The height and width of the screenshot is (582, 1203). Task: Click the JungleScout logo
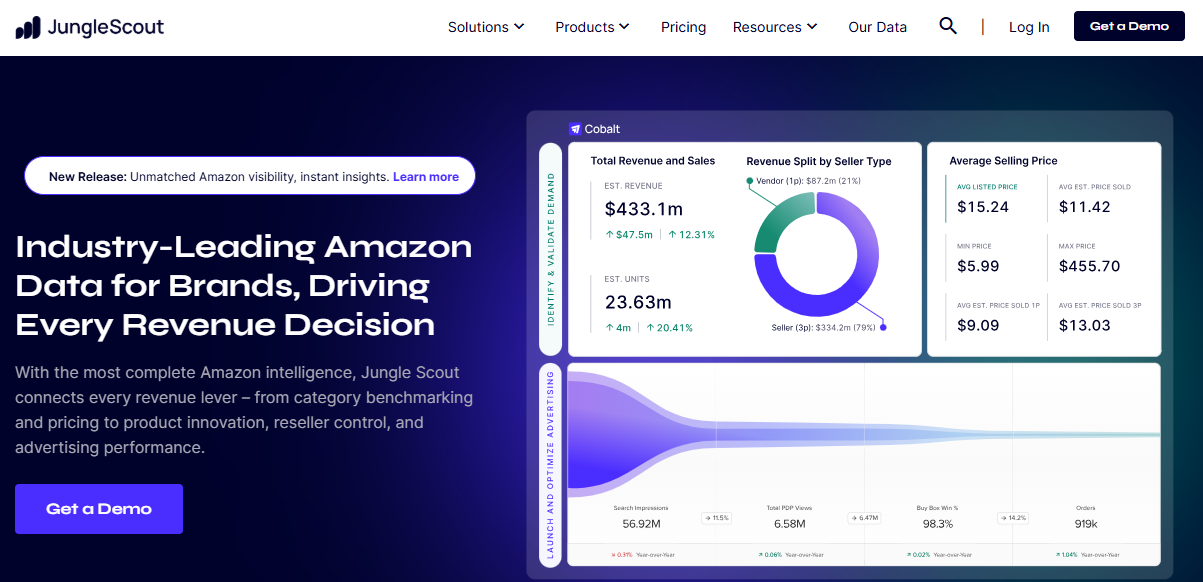90,27
